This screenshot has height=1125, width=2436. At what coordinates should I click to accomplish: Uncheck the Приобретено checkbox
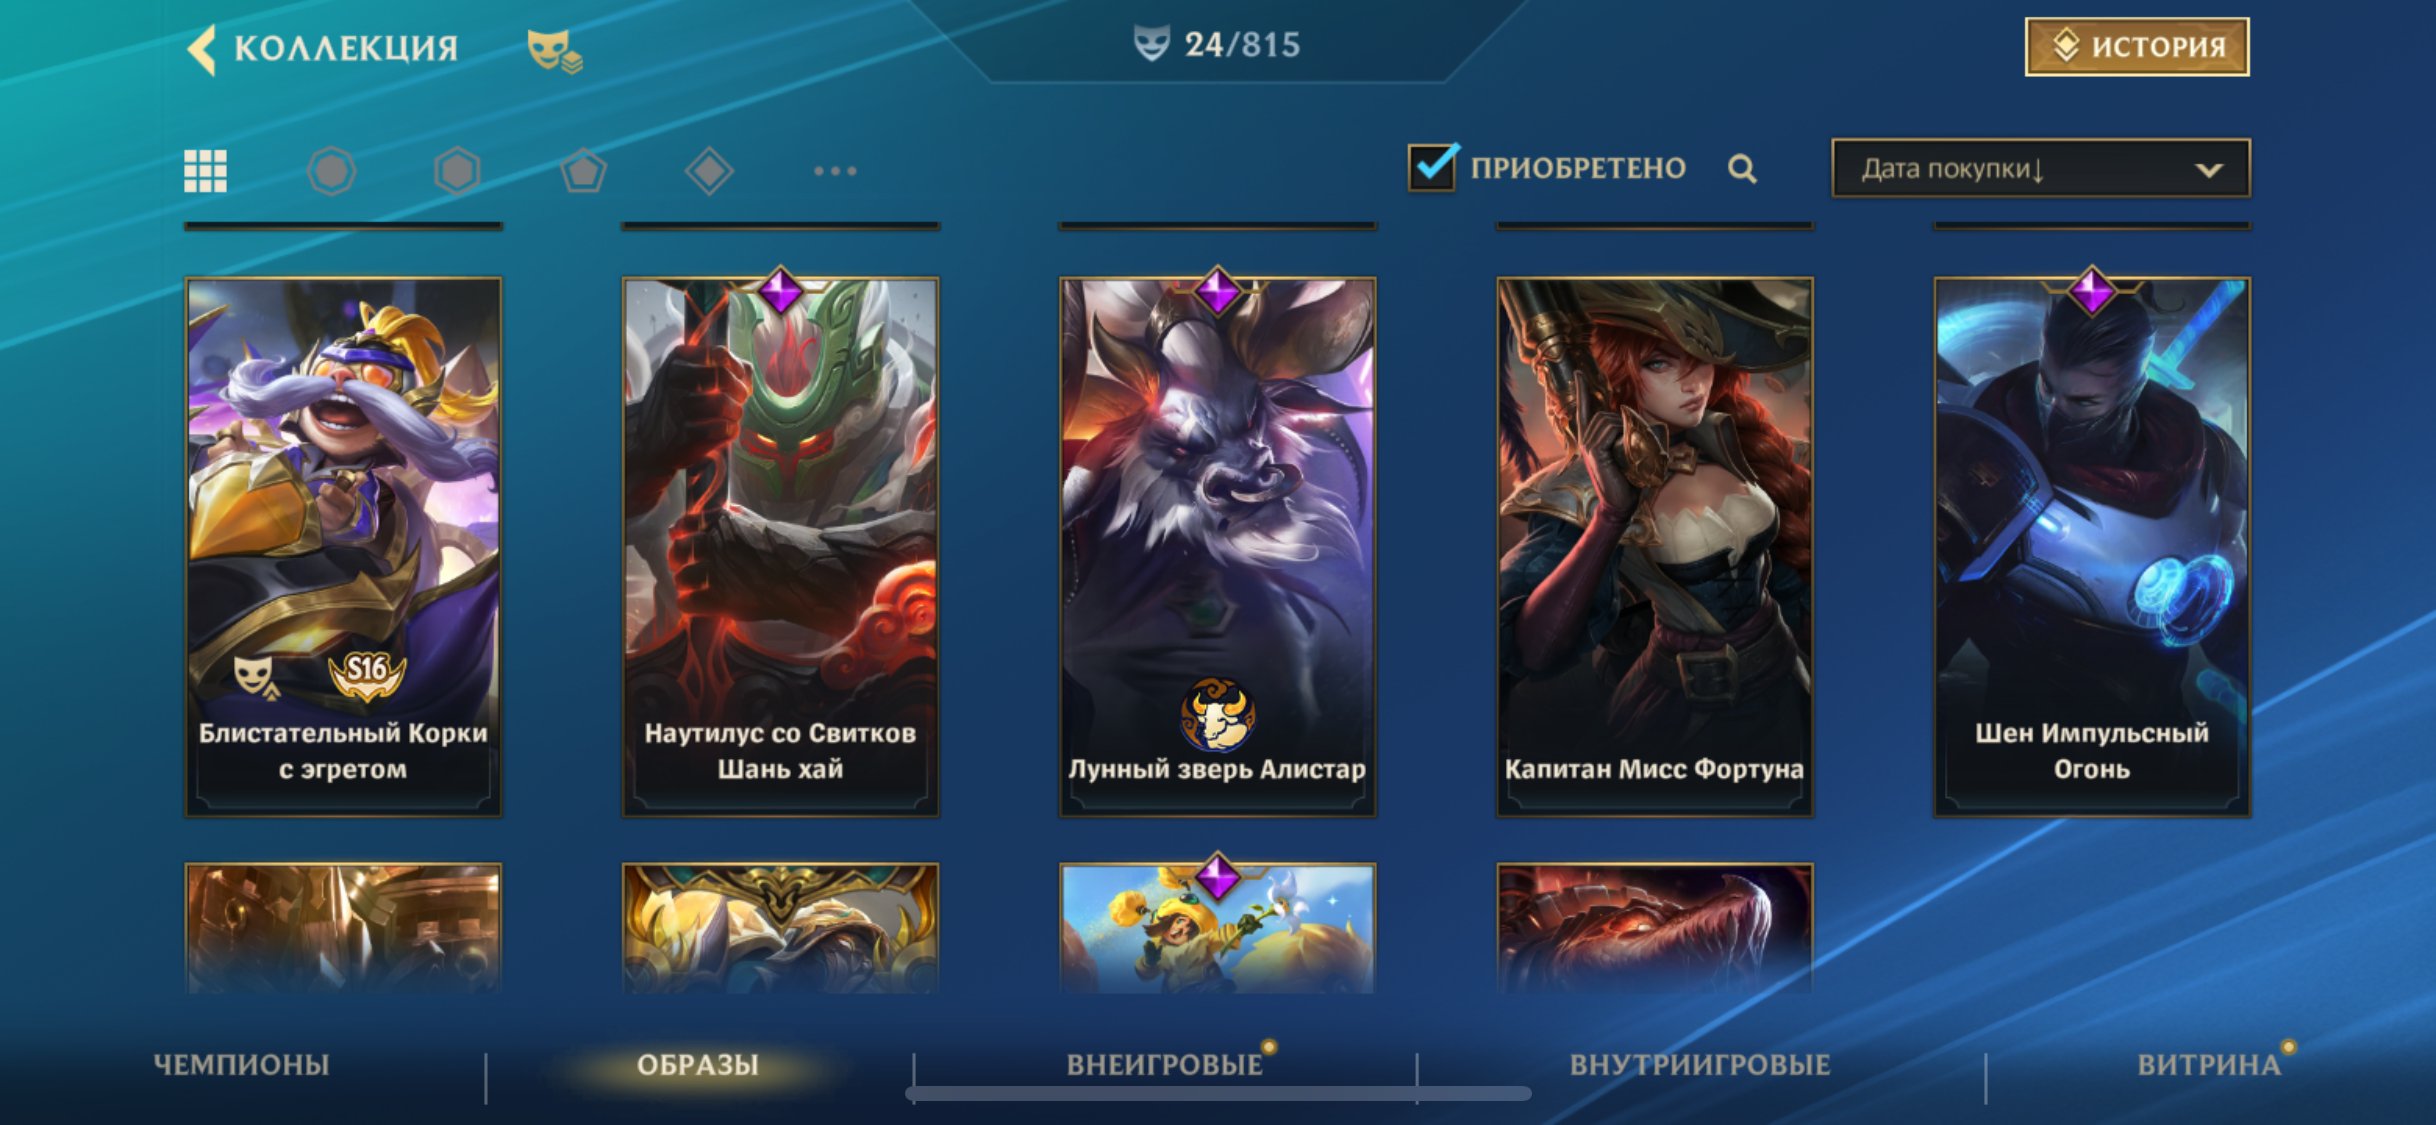click(1432, 166)
